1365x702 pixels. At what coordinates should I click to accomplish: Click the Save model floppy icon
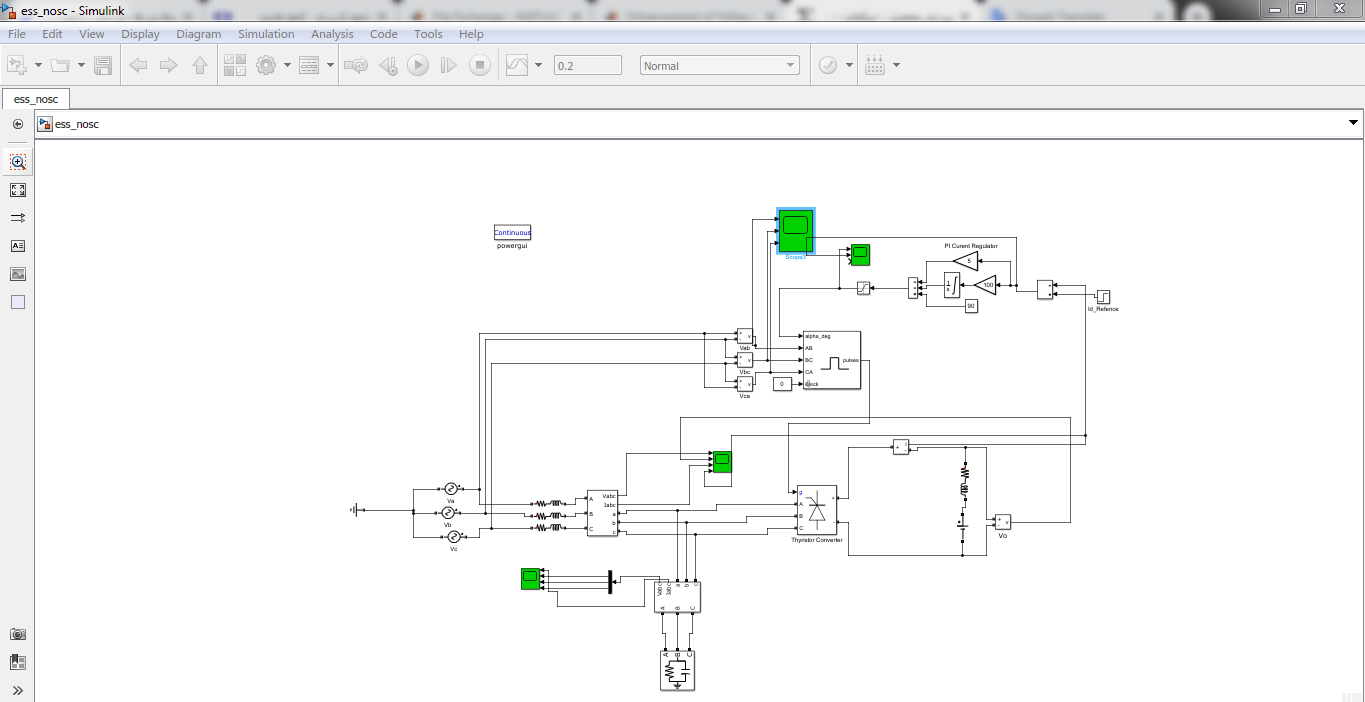click(103, 66)
